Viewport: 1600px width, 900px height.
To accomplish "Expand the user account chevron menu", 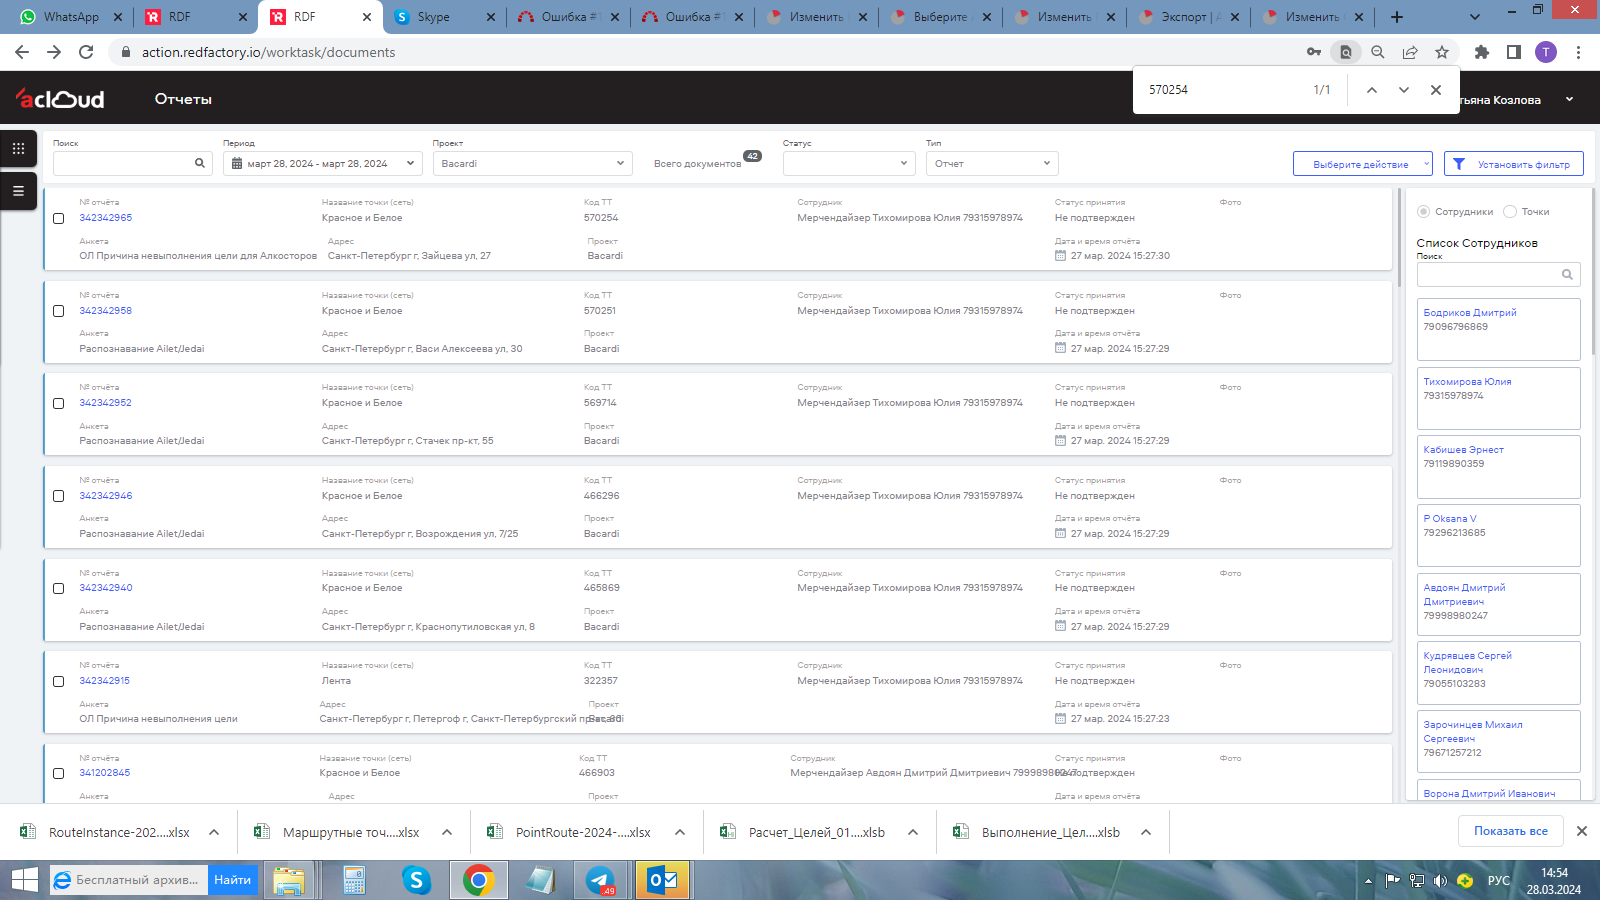I will tap(1569, 99).
